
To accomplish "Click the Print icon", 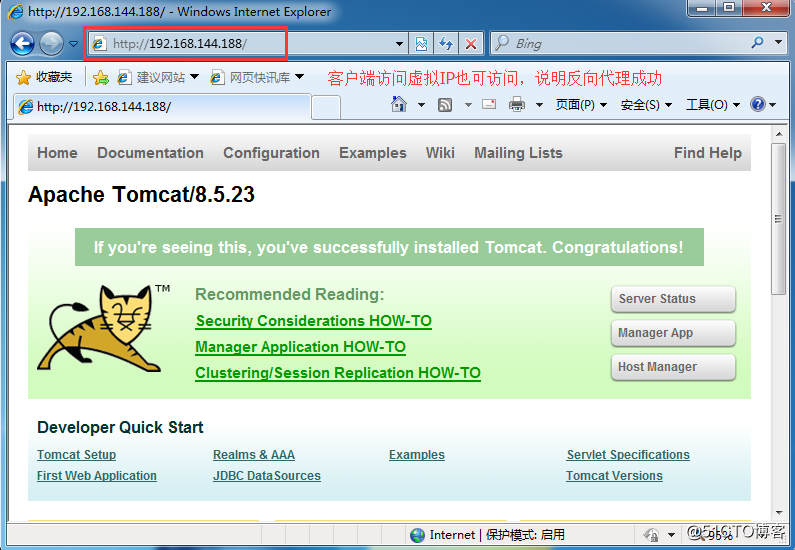I will coord(517,104).
